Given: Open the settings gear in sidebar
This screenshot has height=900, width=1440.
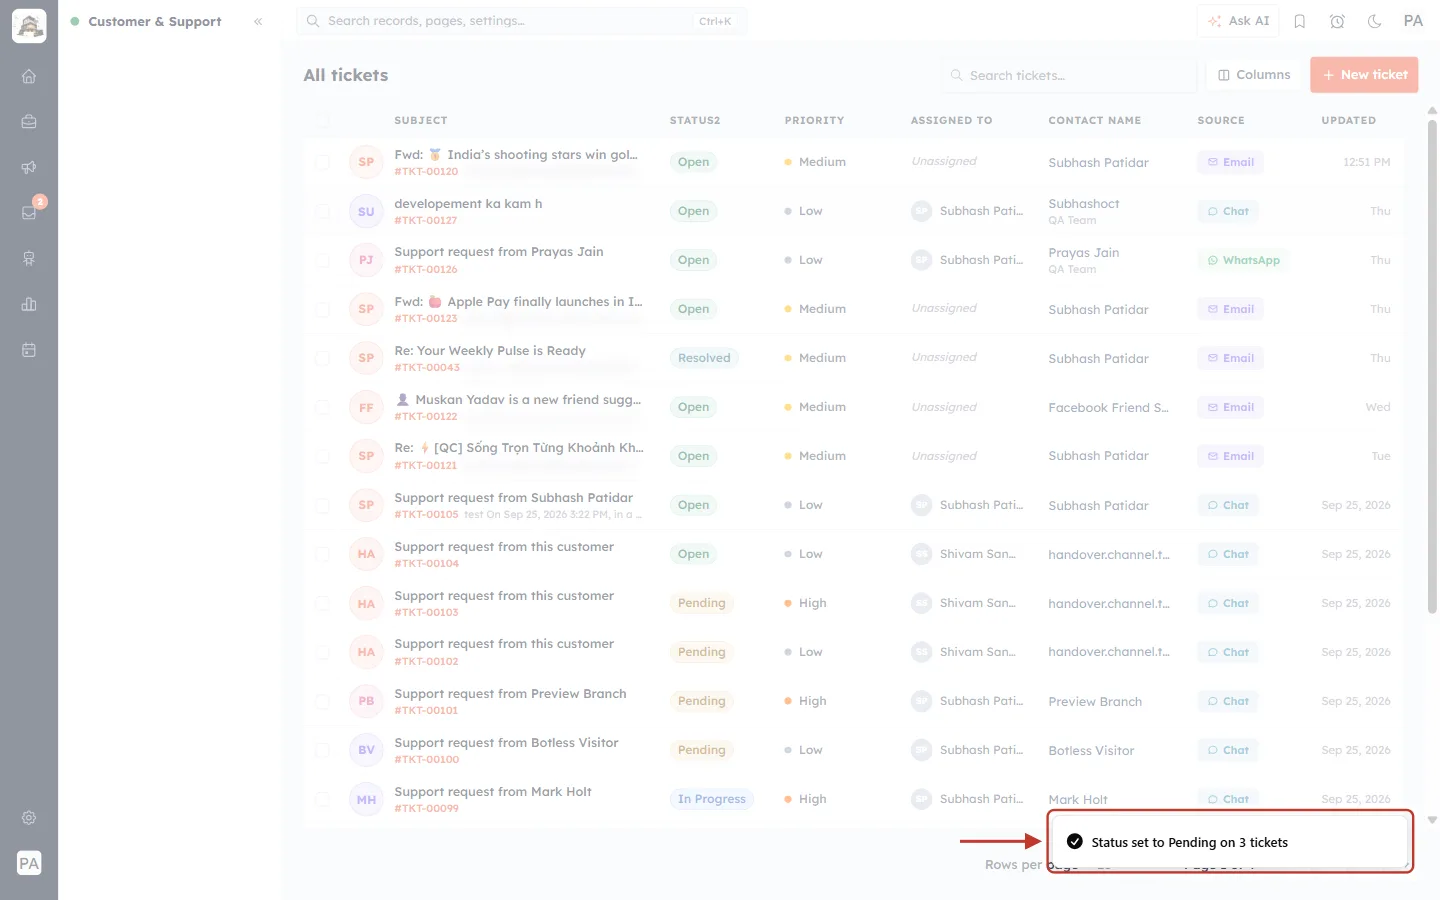Looking at the screenshot, I should point(29,818).
